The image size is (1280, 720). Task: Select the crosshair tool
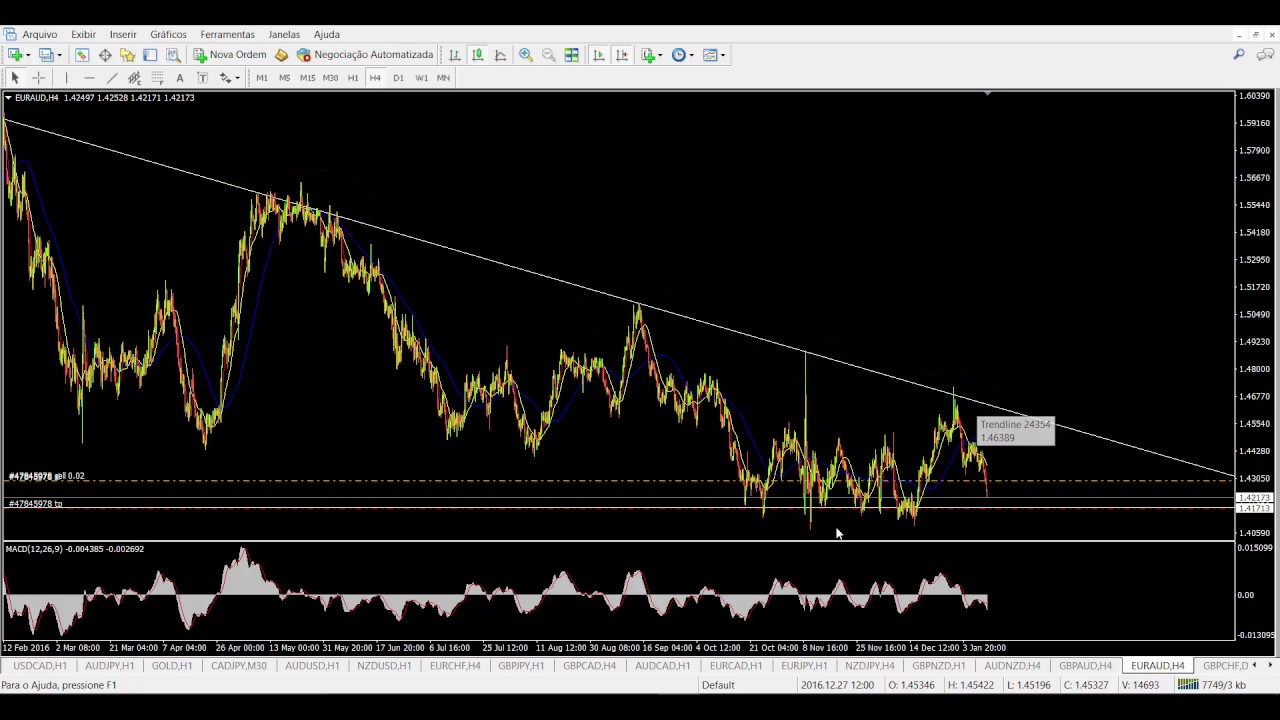[39, 78]
